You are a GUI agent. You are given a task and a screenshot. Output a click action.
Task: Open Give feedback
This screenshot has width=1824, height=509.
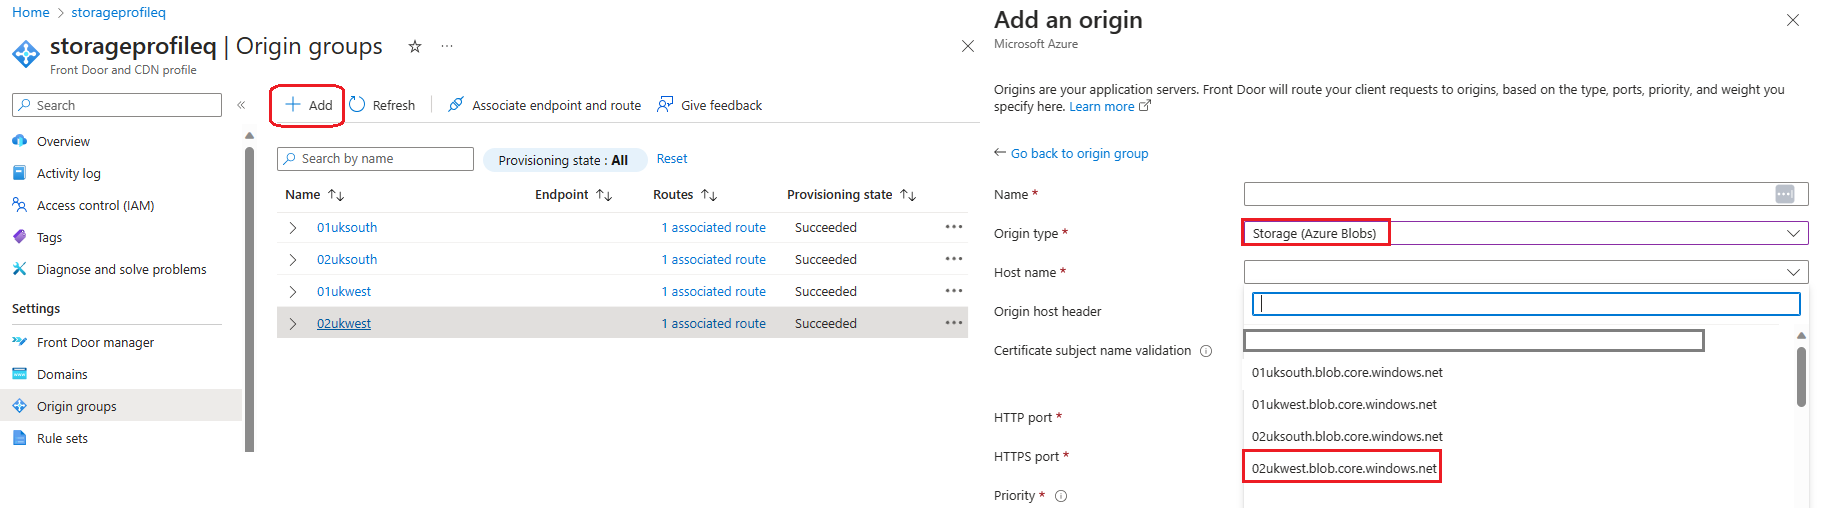point(710,105)
